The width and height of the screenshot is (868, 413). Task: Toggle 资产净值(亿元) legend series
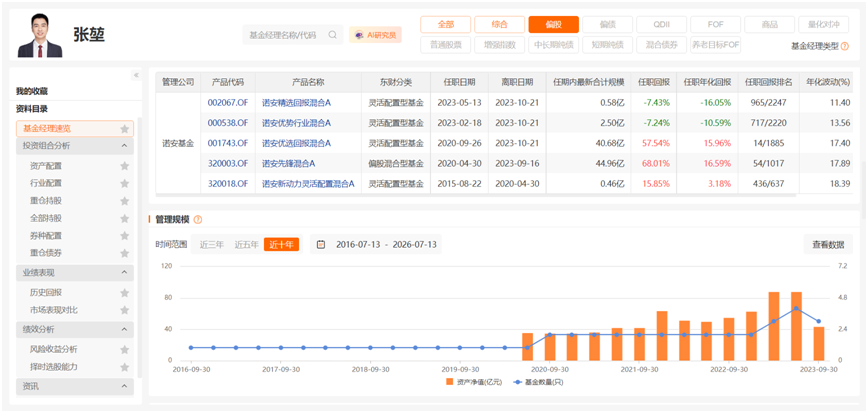pos(474,382)
